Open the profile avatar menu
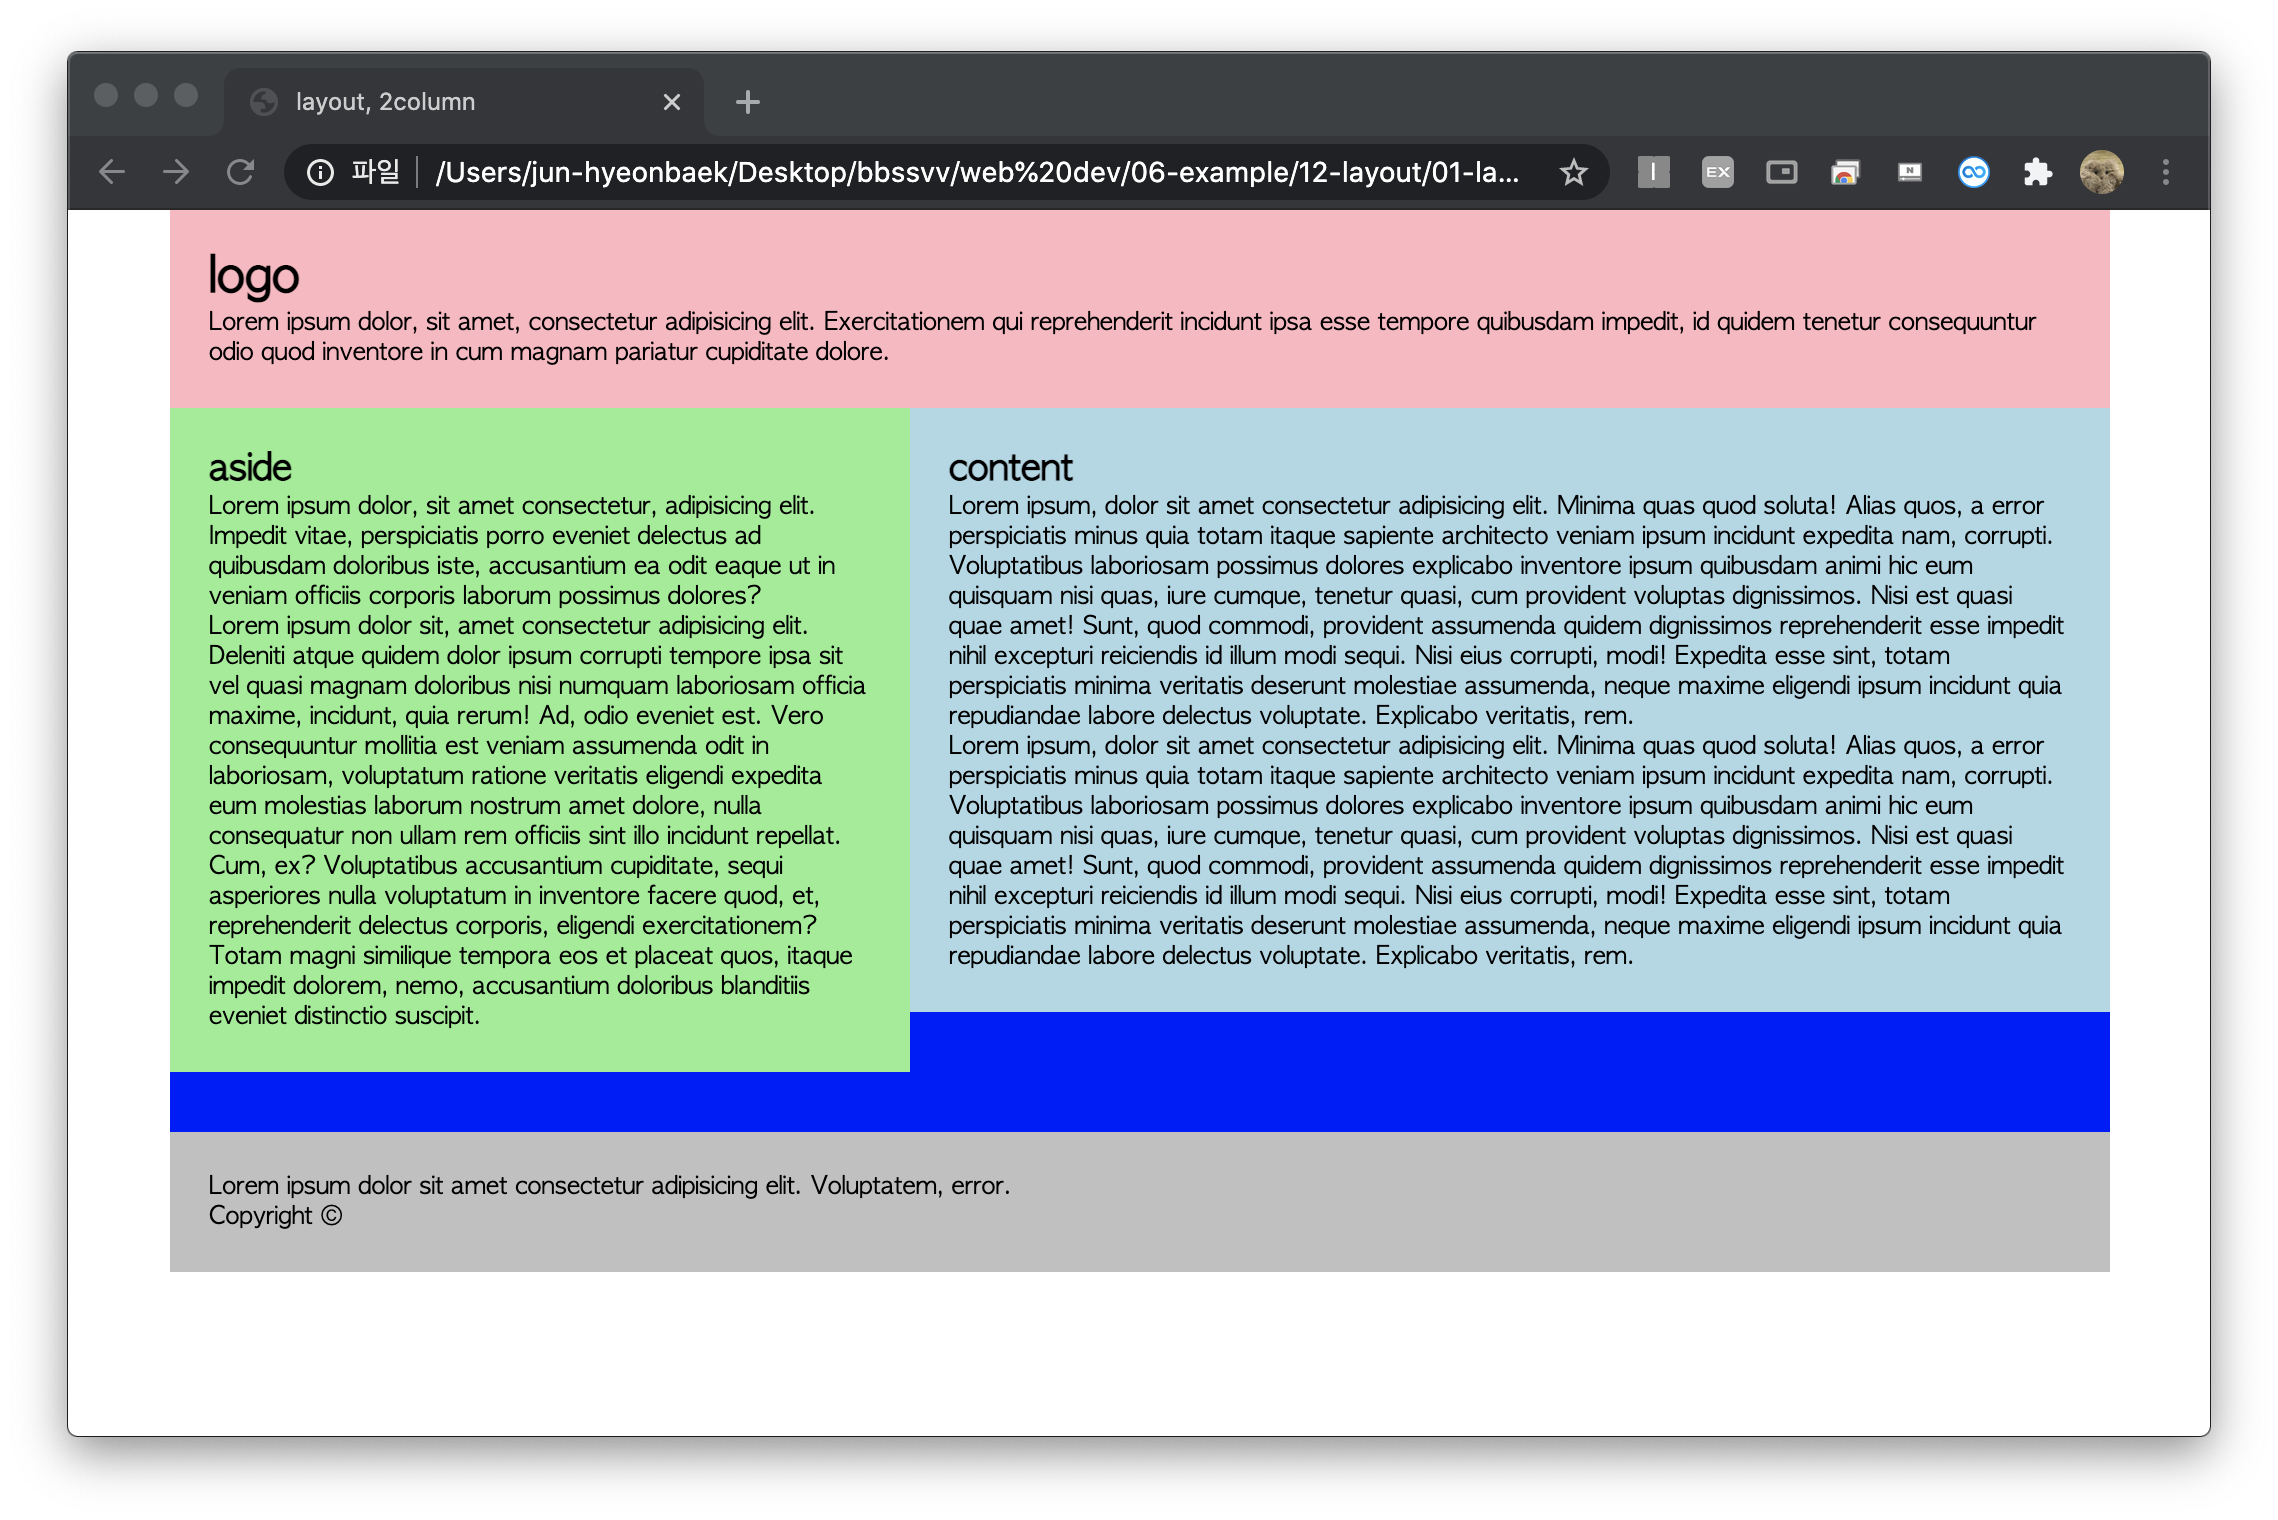This screenshot has height=1520, width=2278. pos(2101,172)
